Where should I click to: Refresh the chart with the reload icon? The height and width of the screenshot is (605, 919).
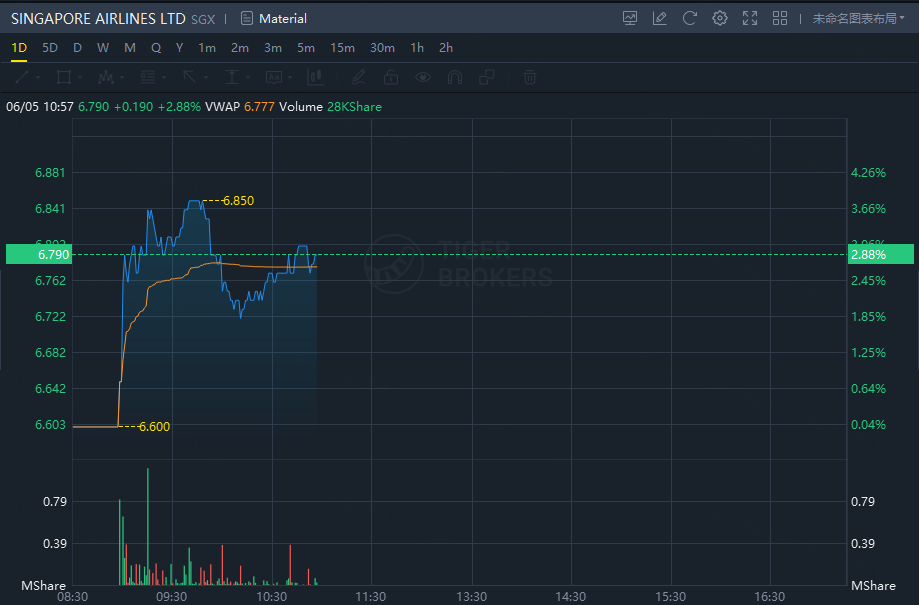coord(690,18)
